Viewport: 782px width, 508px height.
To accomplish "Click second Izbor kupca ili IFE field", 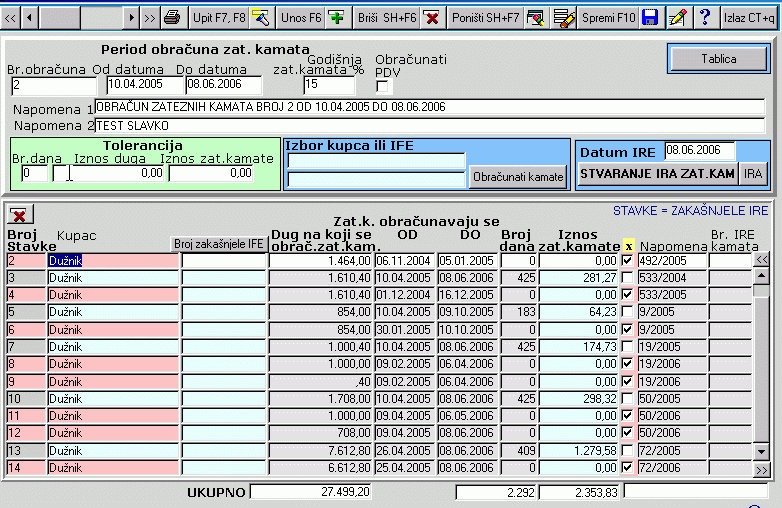I will [377, 179].
